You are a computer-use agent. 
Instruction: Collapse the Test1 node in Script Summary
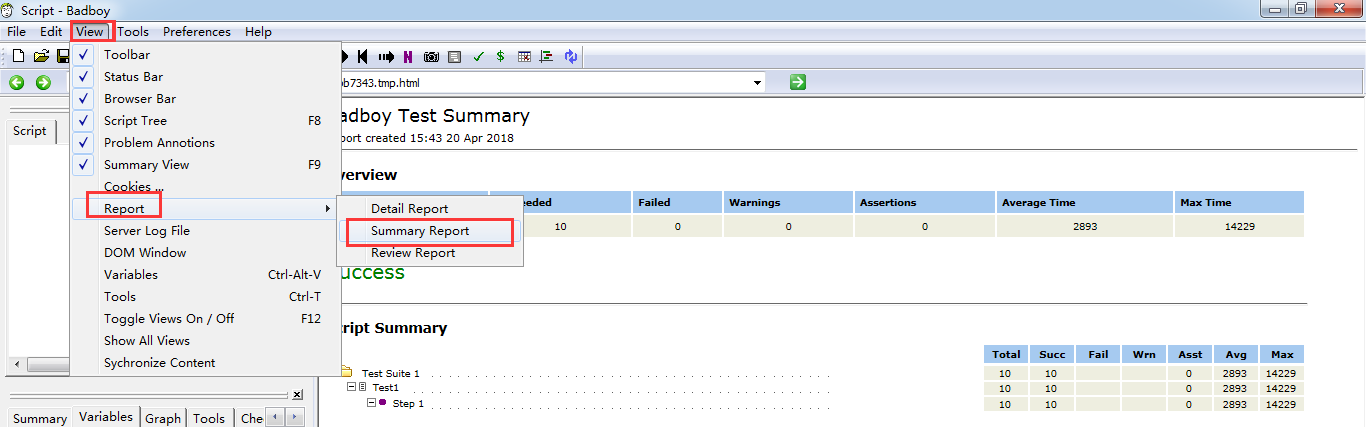coord(352,387)
